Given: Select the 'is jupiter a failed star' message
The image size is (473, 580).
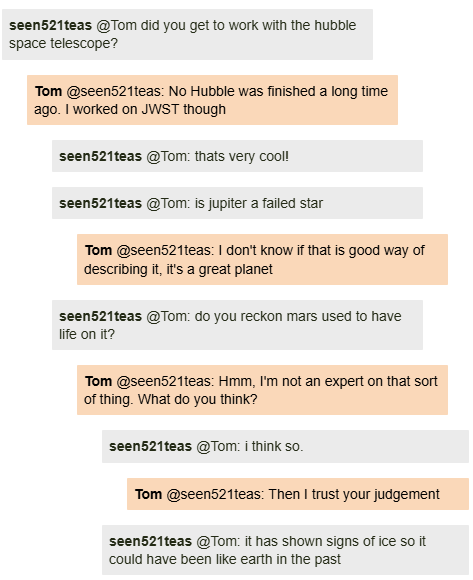Looking at the screenshot, I should 237,203.
